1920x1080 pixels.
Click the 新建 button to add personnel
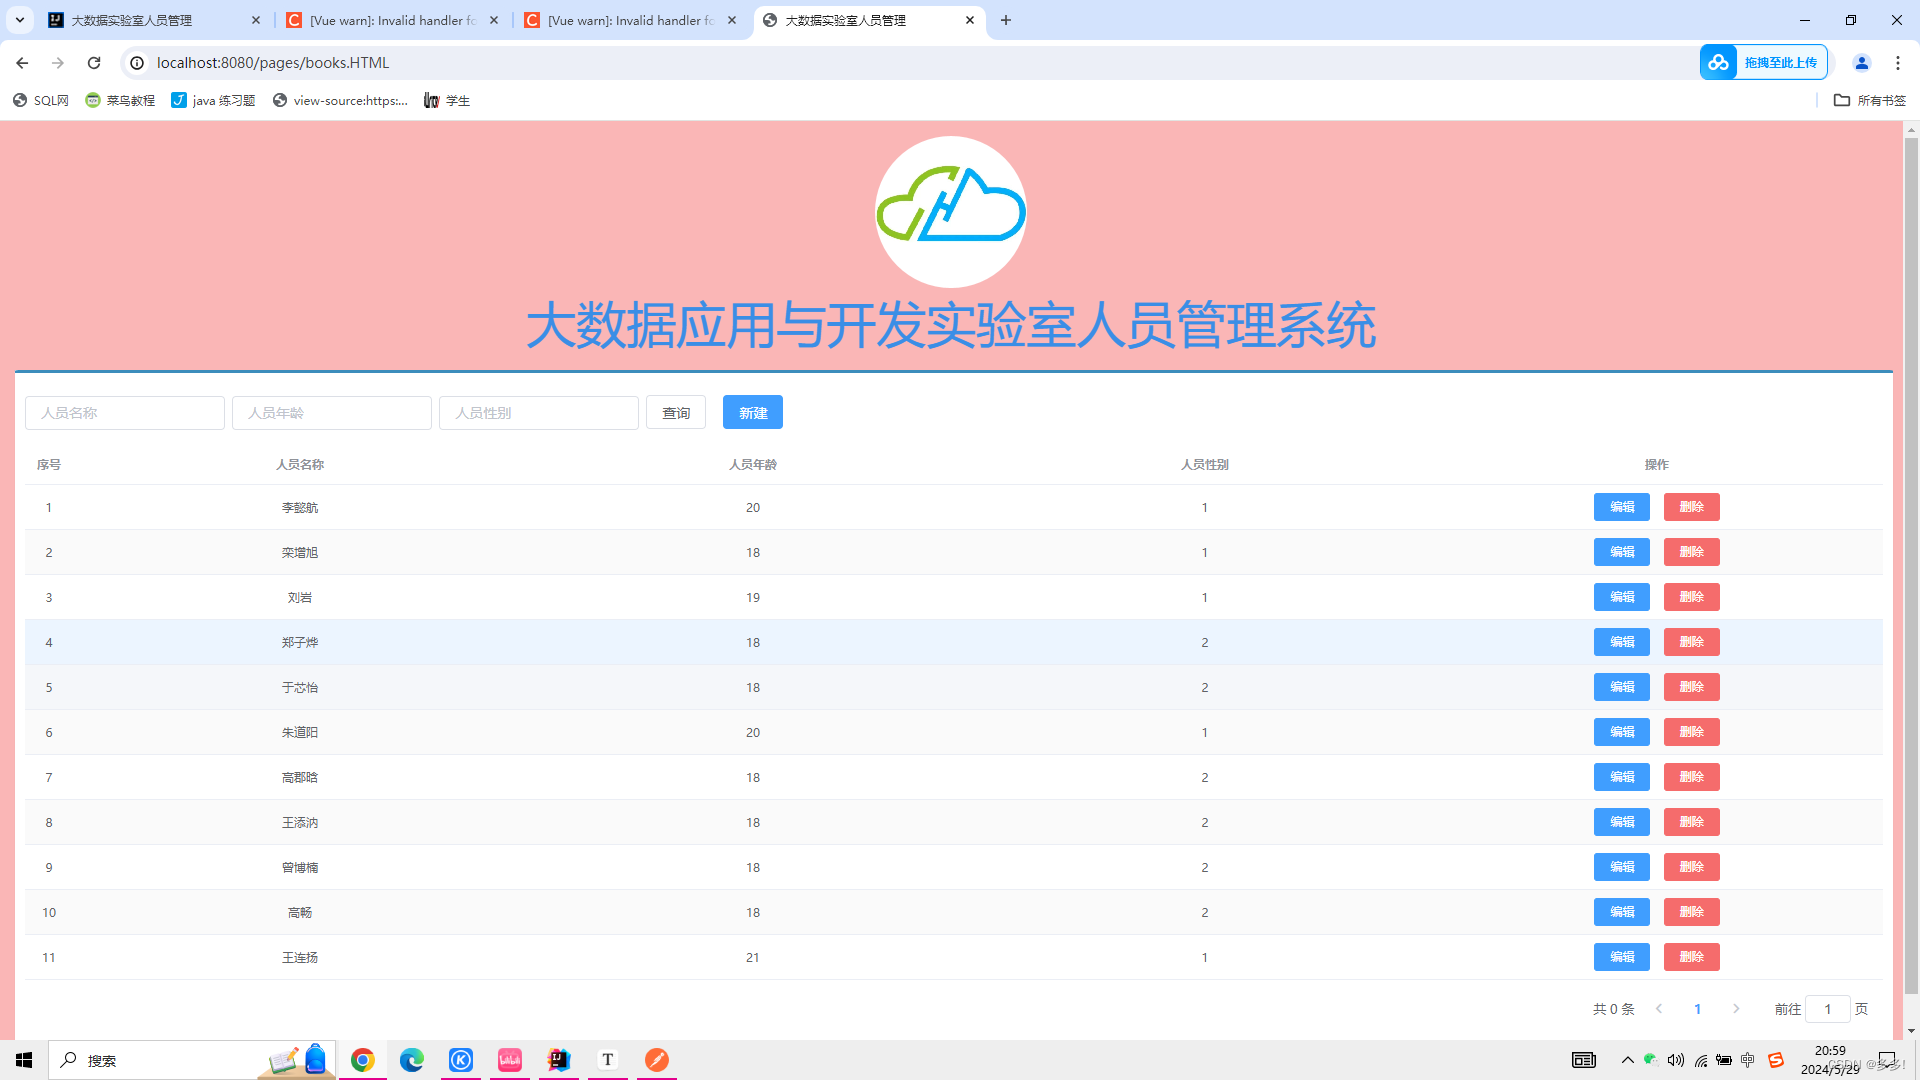tap(752, 412)
